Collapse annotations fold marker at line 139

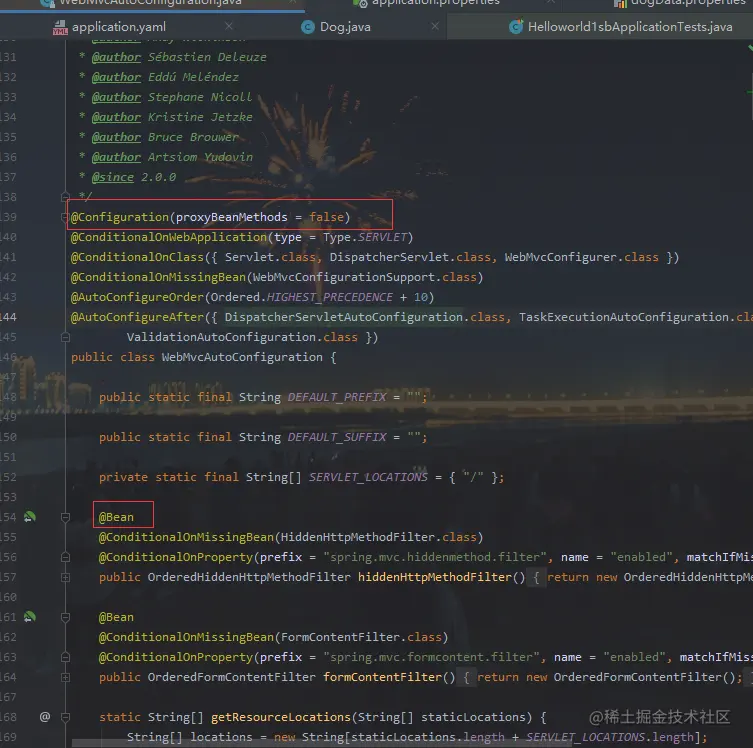click(x=64, y=217)
